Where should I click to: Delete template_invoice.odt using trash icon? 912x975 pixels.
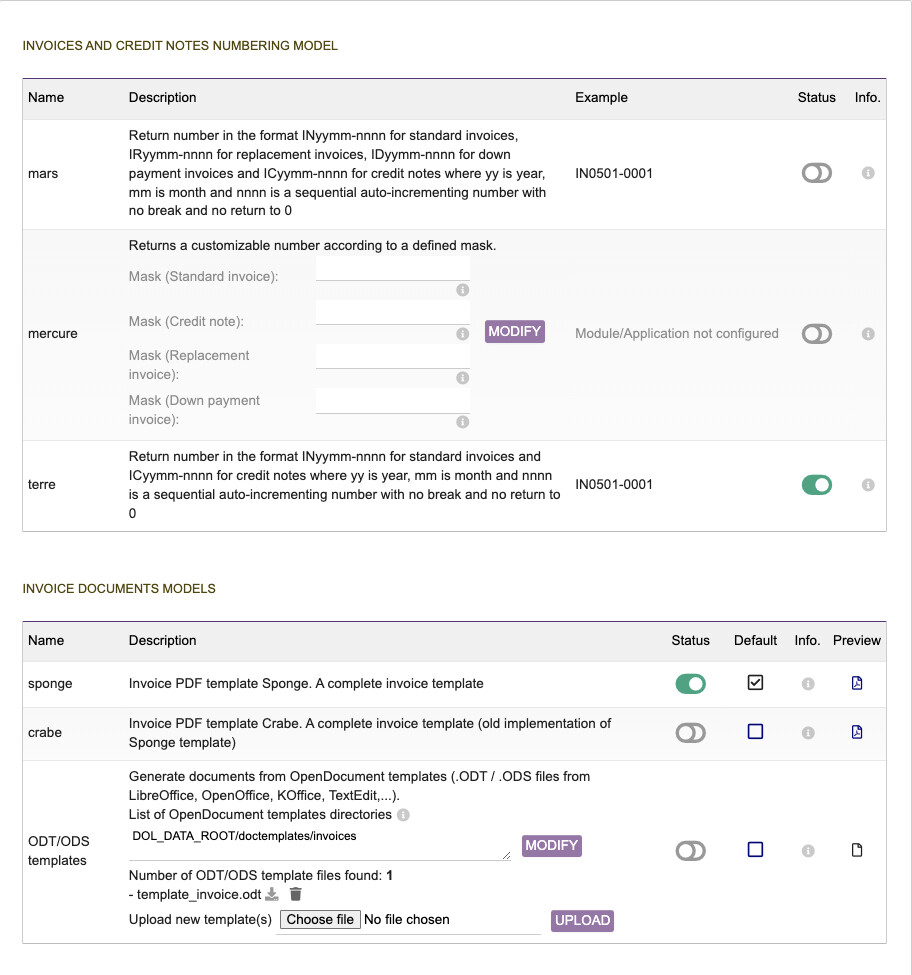click(x=295, y=894)
